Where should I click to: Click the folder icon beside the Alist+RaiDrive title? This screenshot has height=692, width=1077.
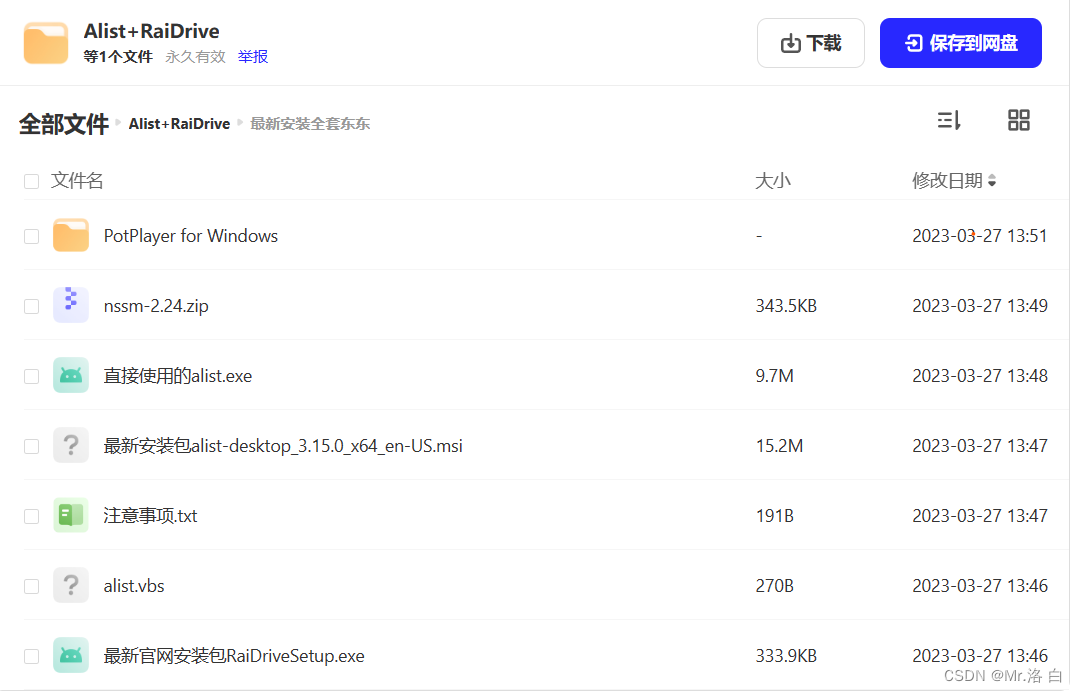pyautogui.click(x=44, y=42)
